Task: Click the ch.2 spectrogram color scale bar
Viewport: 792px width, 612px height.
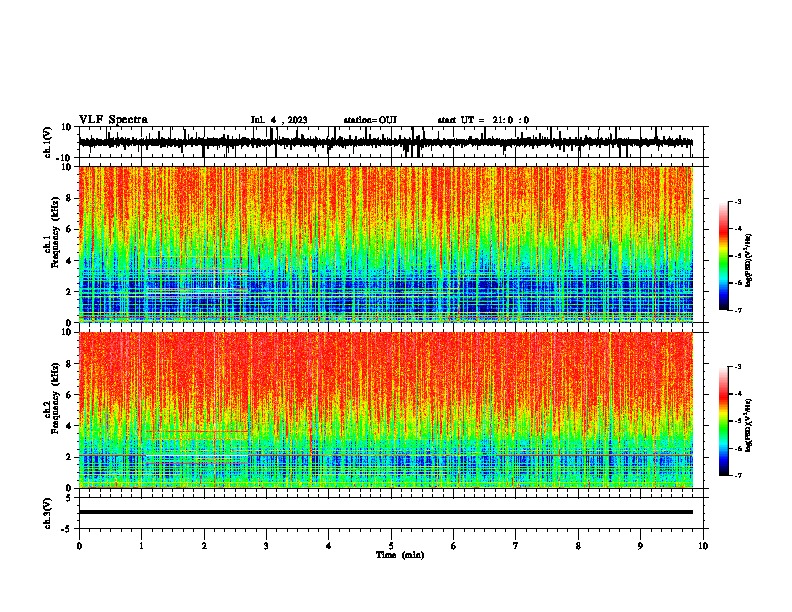Action: (724, 421)
